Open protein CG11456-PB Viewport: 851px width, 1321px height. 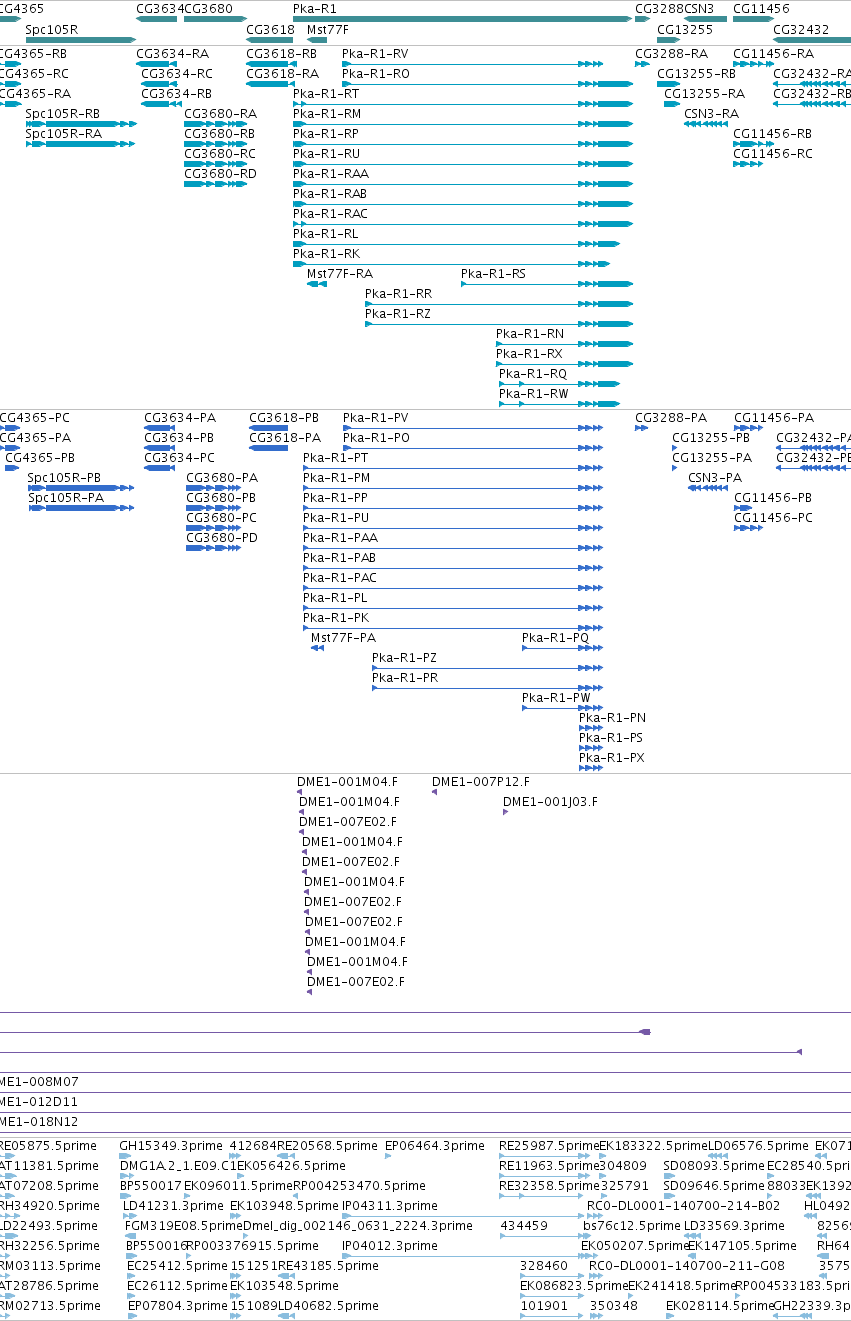(773, 497)
